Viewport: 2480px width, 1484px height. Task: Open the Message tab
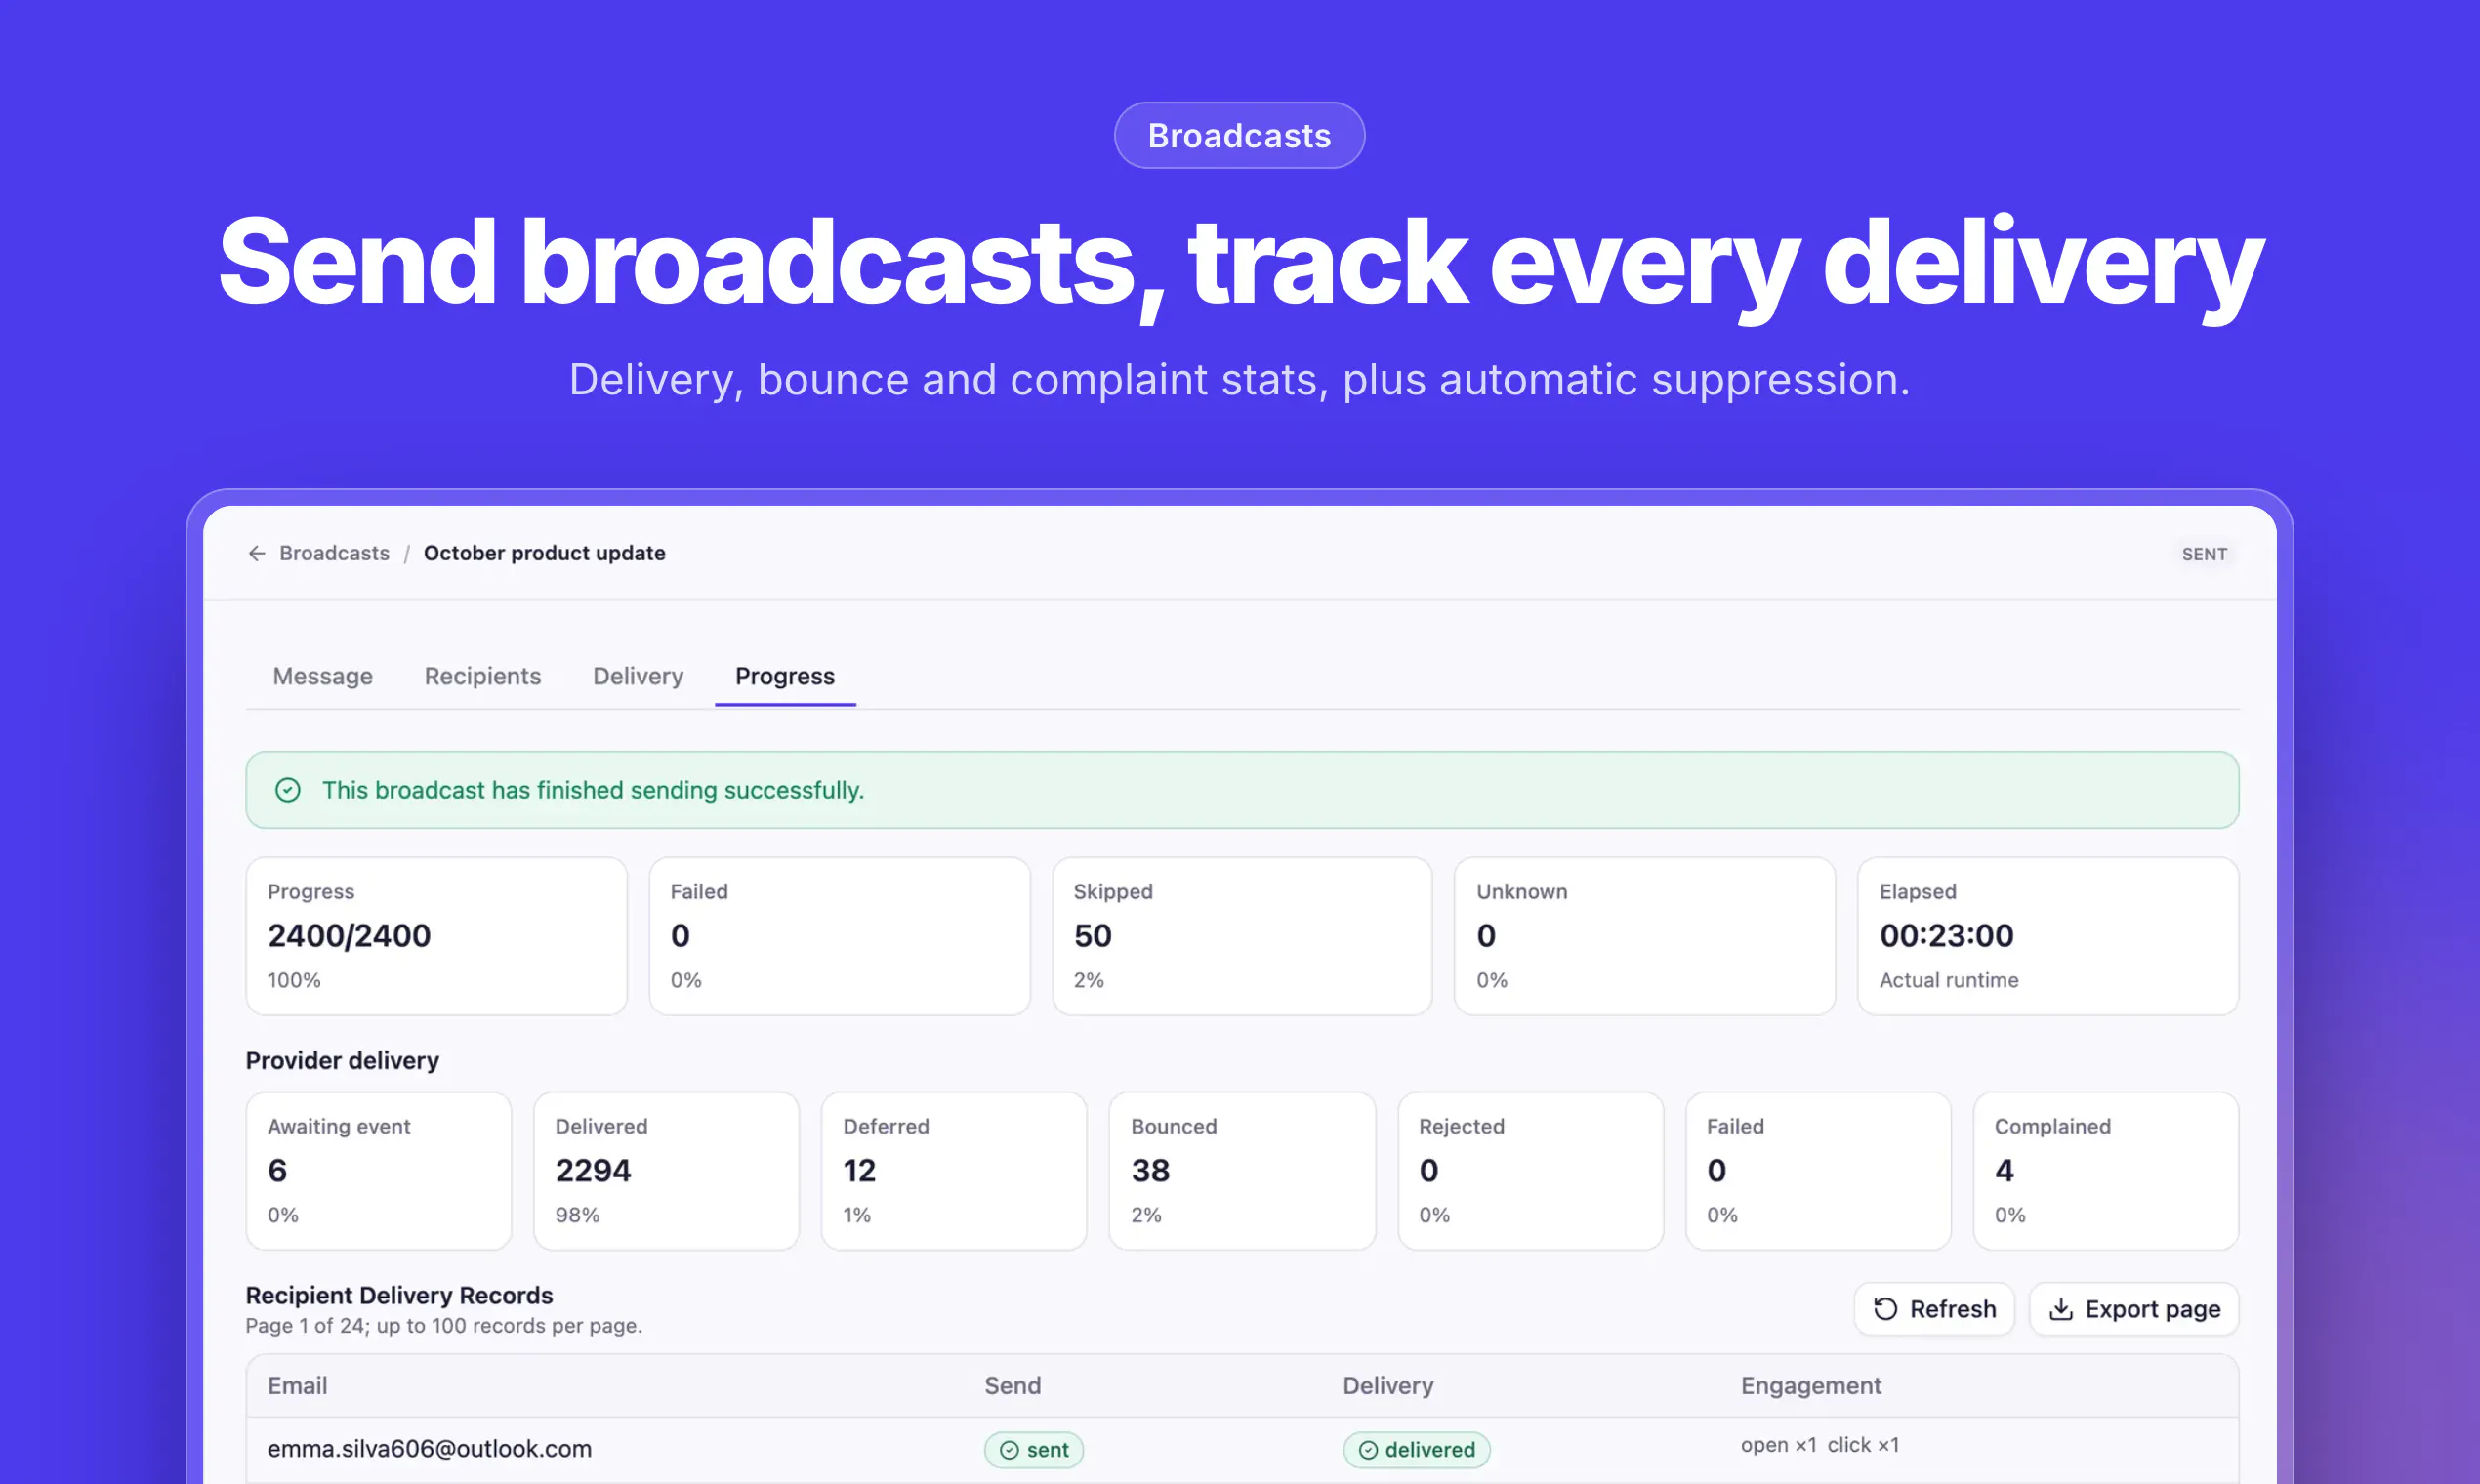[x=323, y=676]
